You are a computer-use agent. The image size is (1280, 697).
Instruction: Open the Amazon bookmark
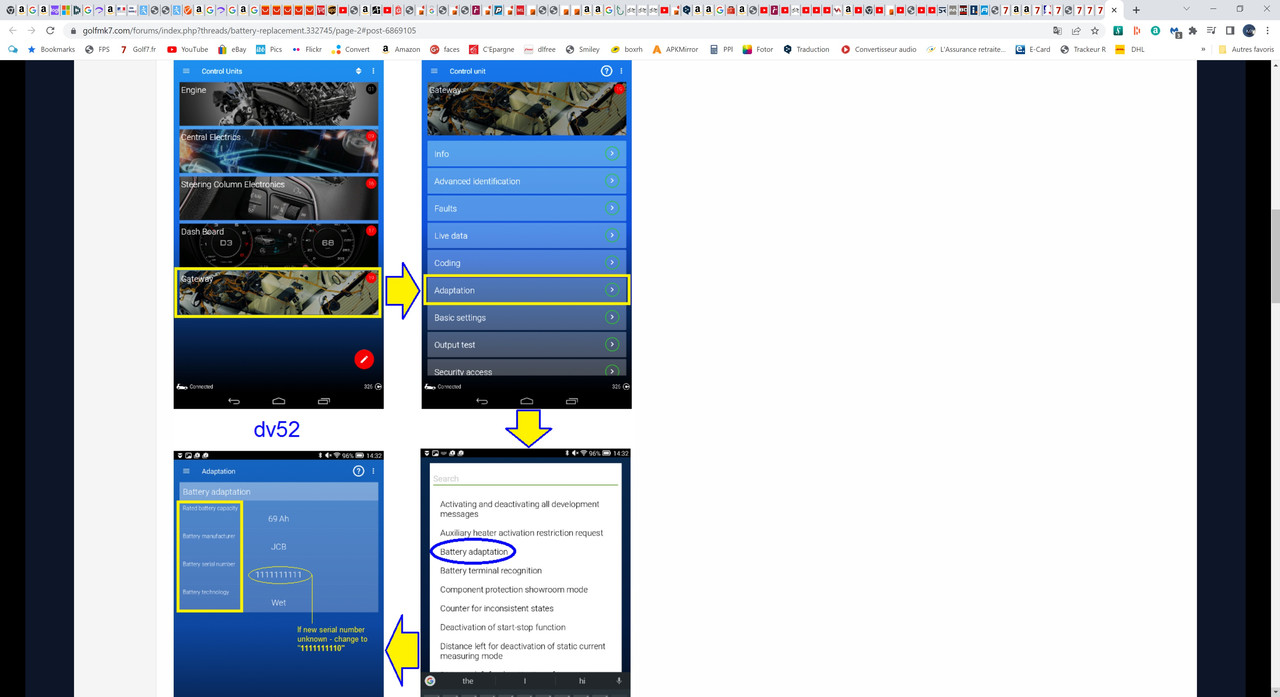[400, 49]
